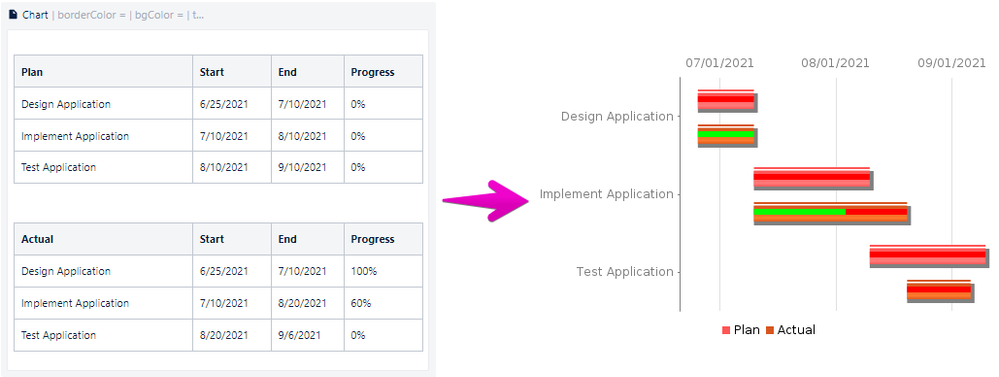This screenshot has height=377, width=999.
Task: Click the Chart macro document icon
Action: click(x=13, y=15)
